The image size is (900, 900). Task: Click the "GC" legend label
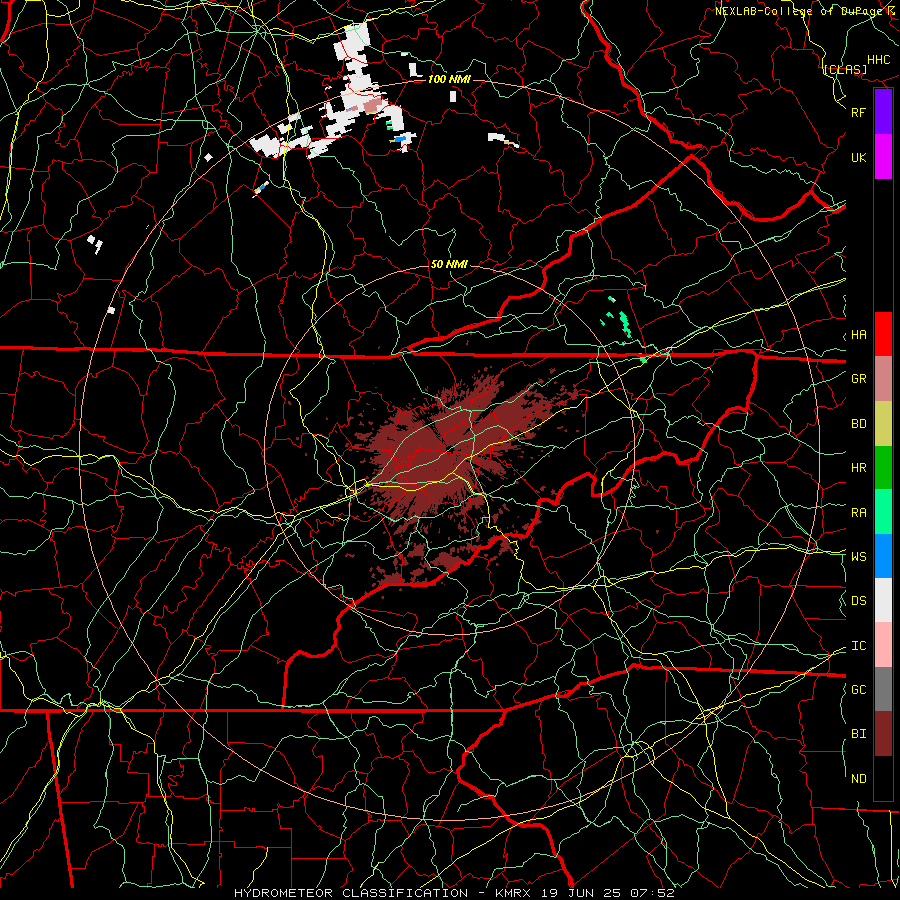tap(858, 689)
